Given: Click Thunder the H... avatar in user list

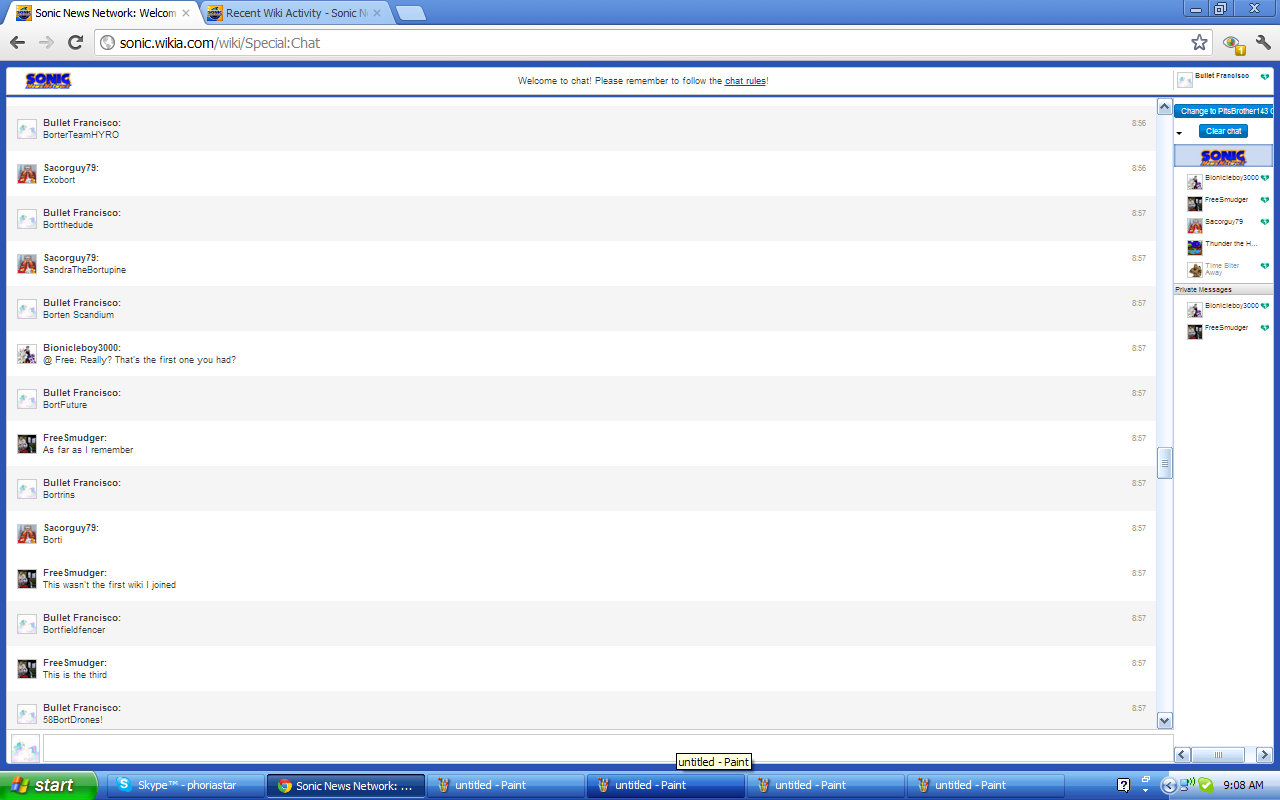Looking at the screenshot, I should (1194, 248).
